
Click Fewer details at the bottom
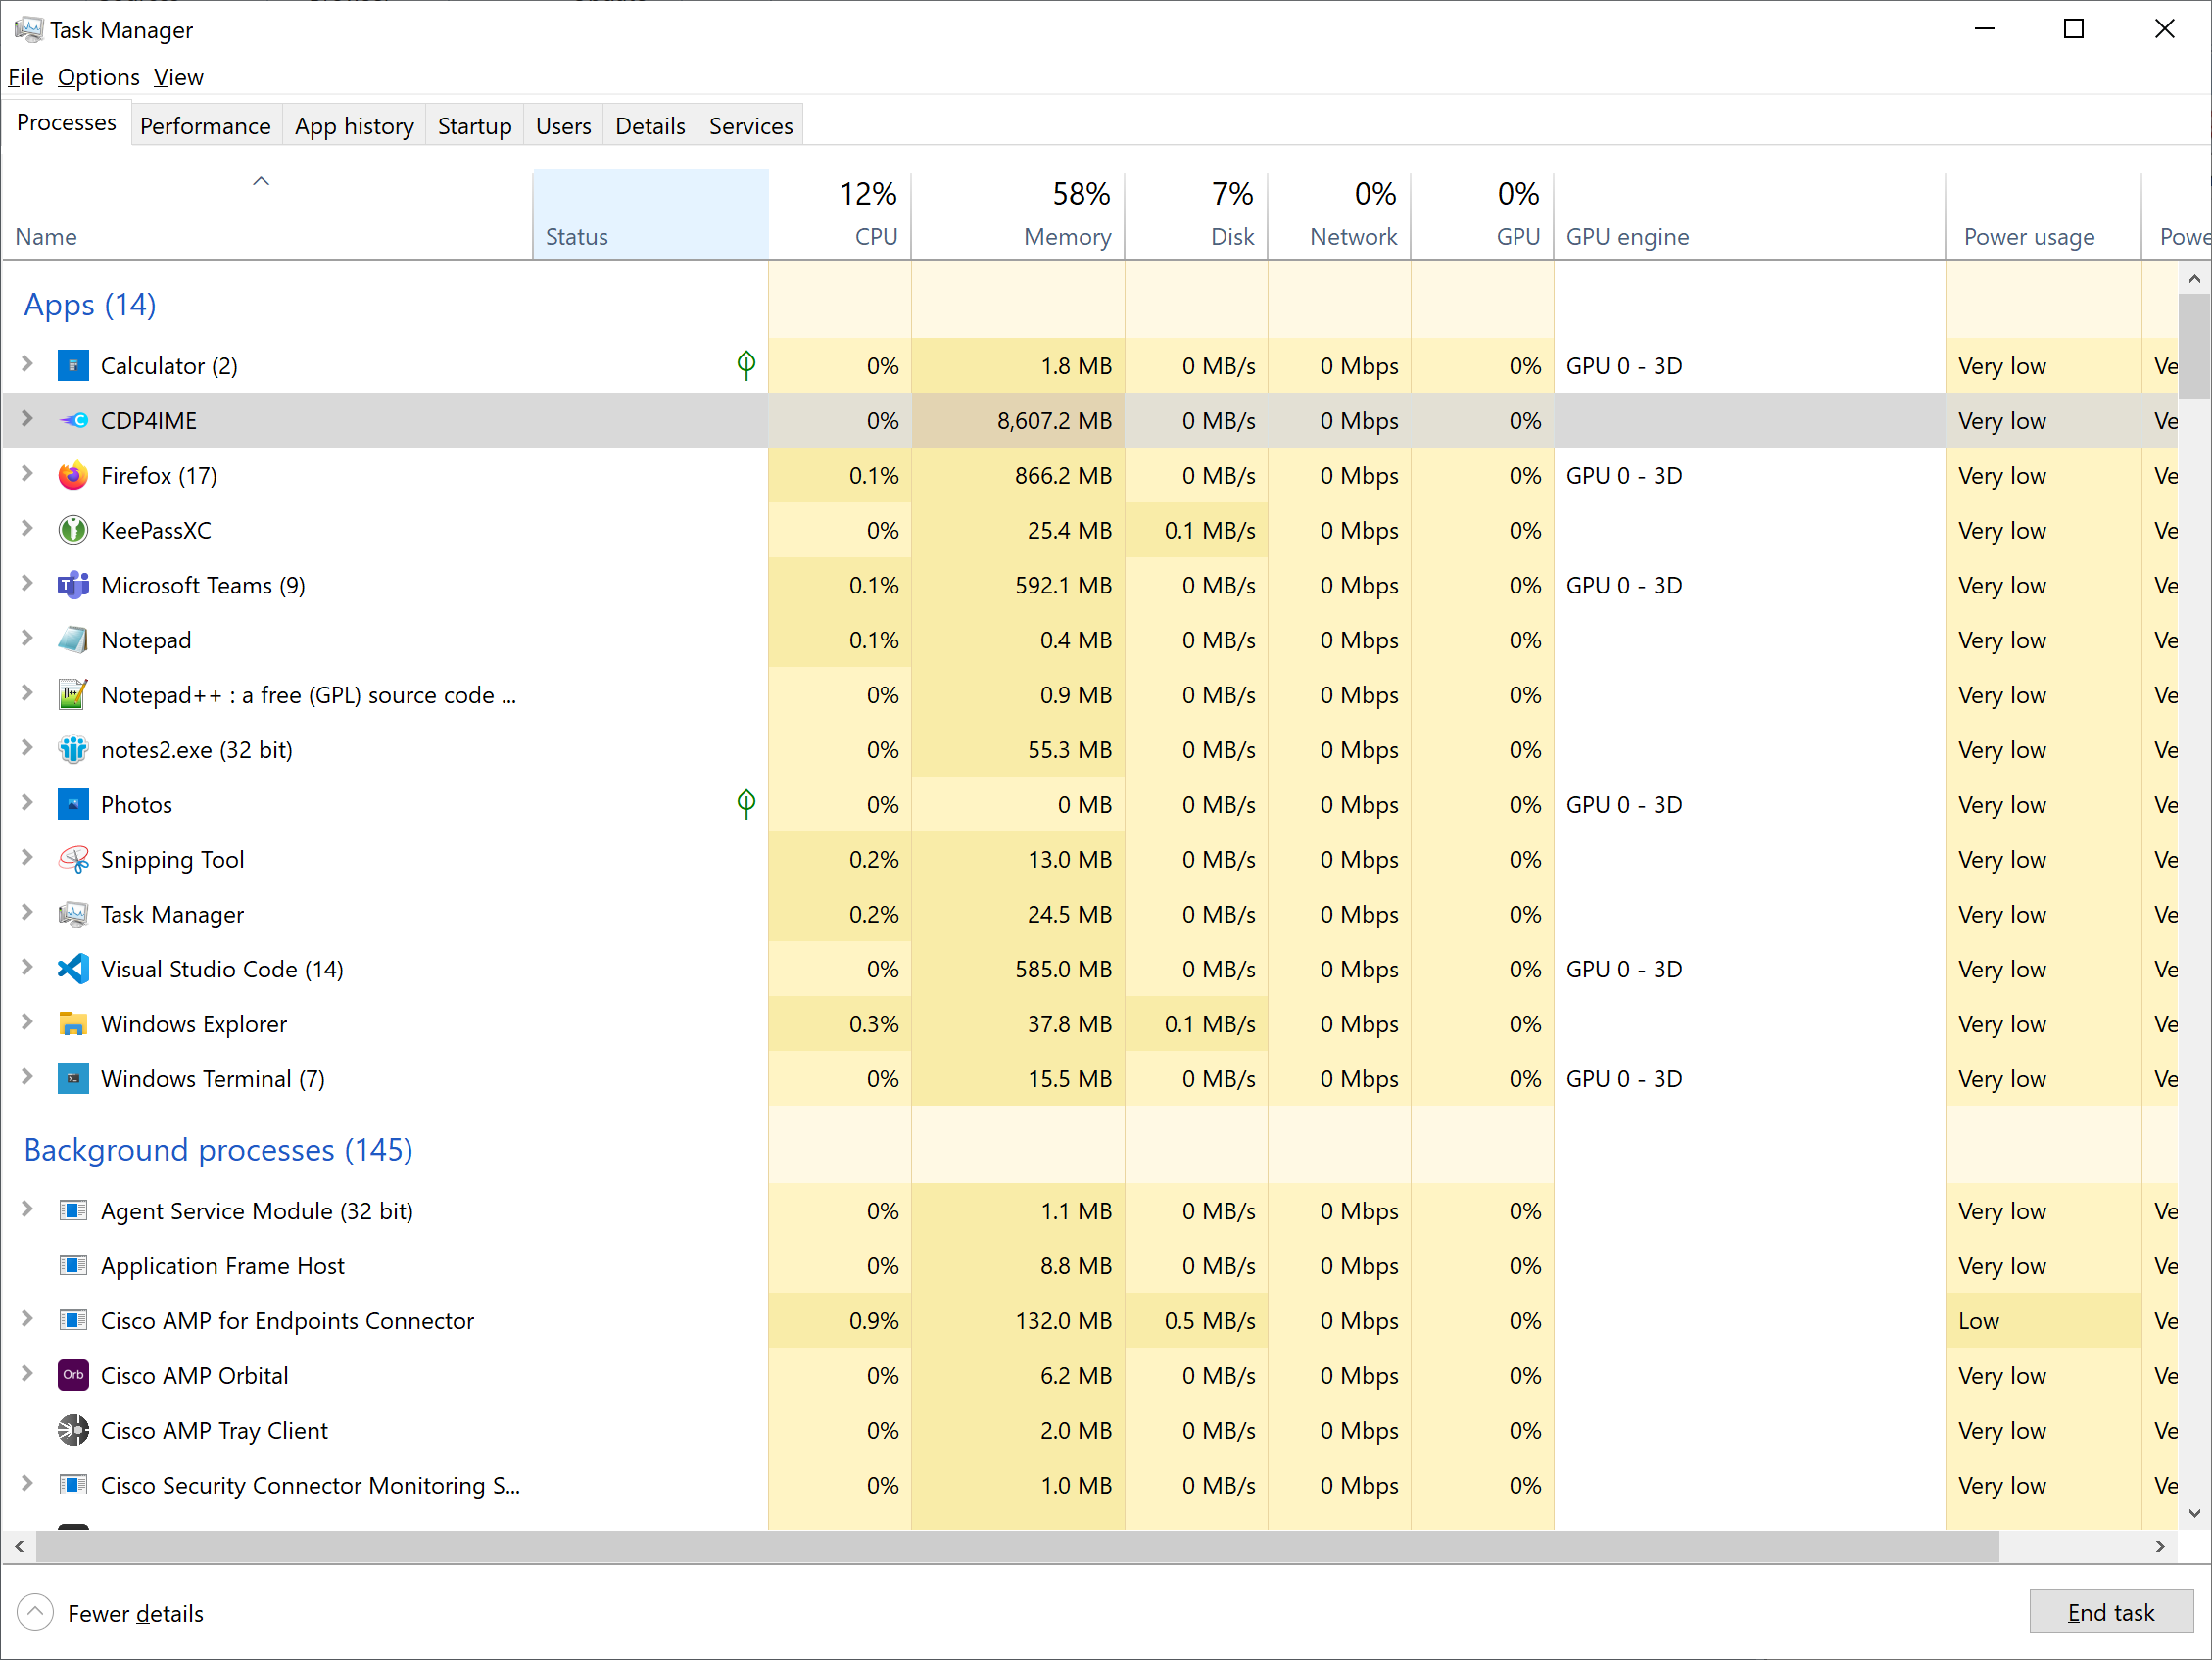coord(135,1613)
